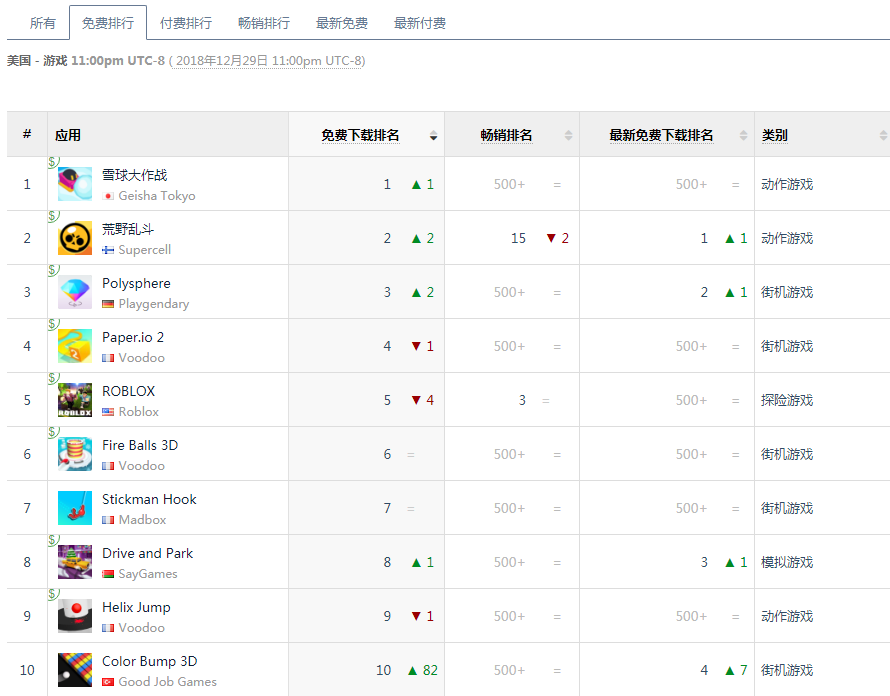Switch to the 付费排行 tab
Image resolution: width=890 pixels, height=696 pixels.
click(186, 23)
